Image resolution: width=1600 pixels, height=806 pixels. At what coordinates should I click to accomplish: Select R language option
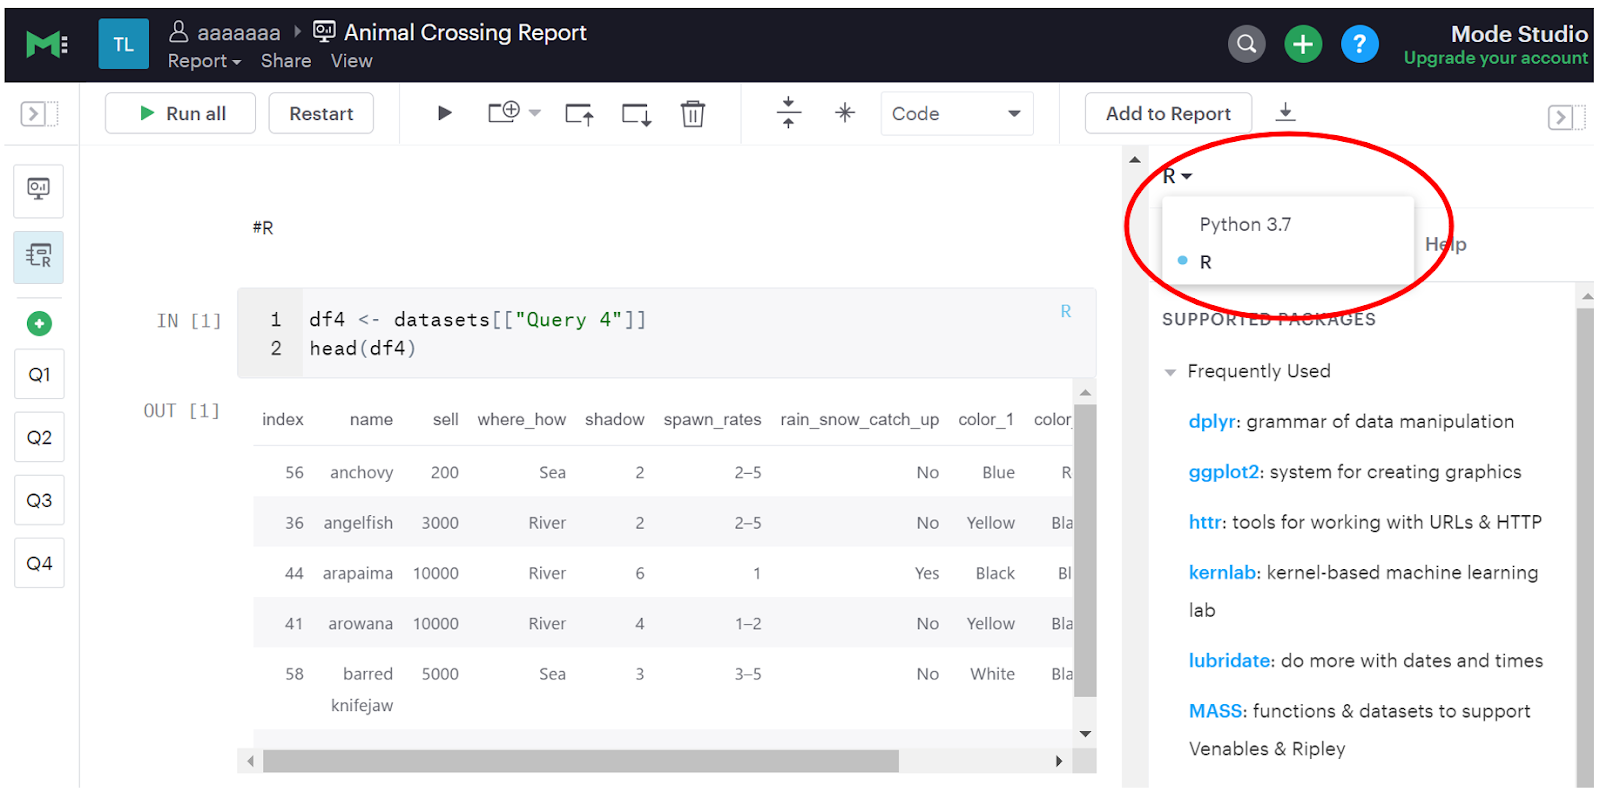[x=1206, y=262]
